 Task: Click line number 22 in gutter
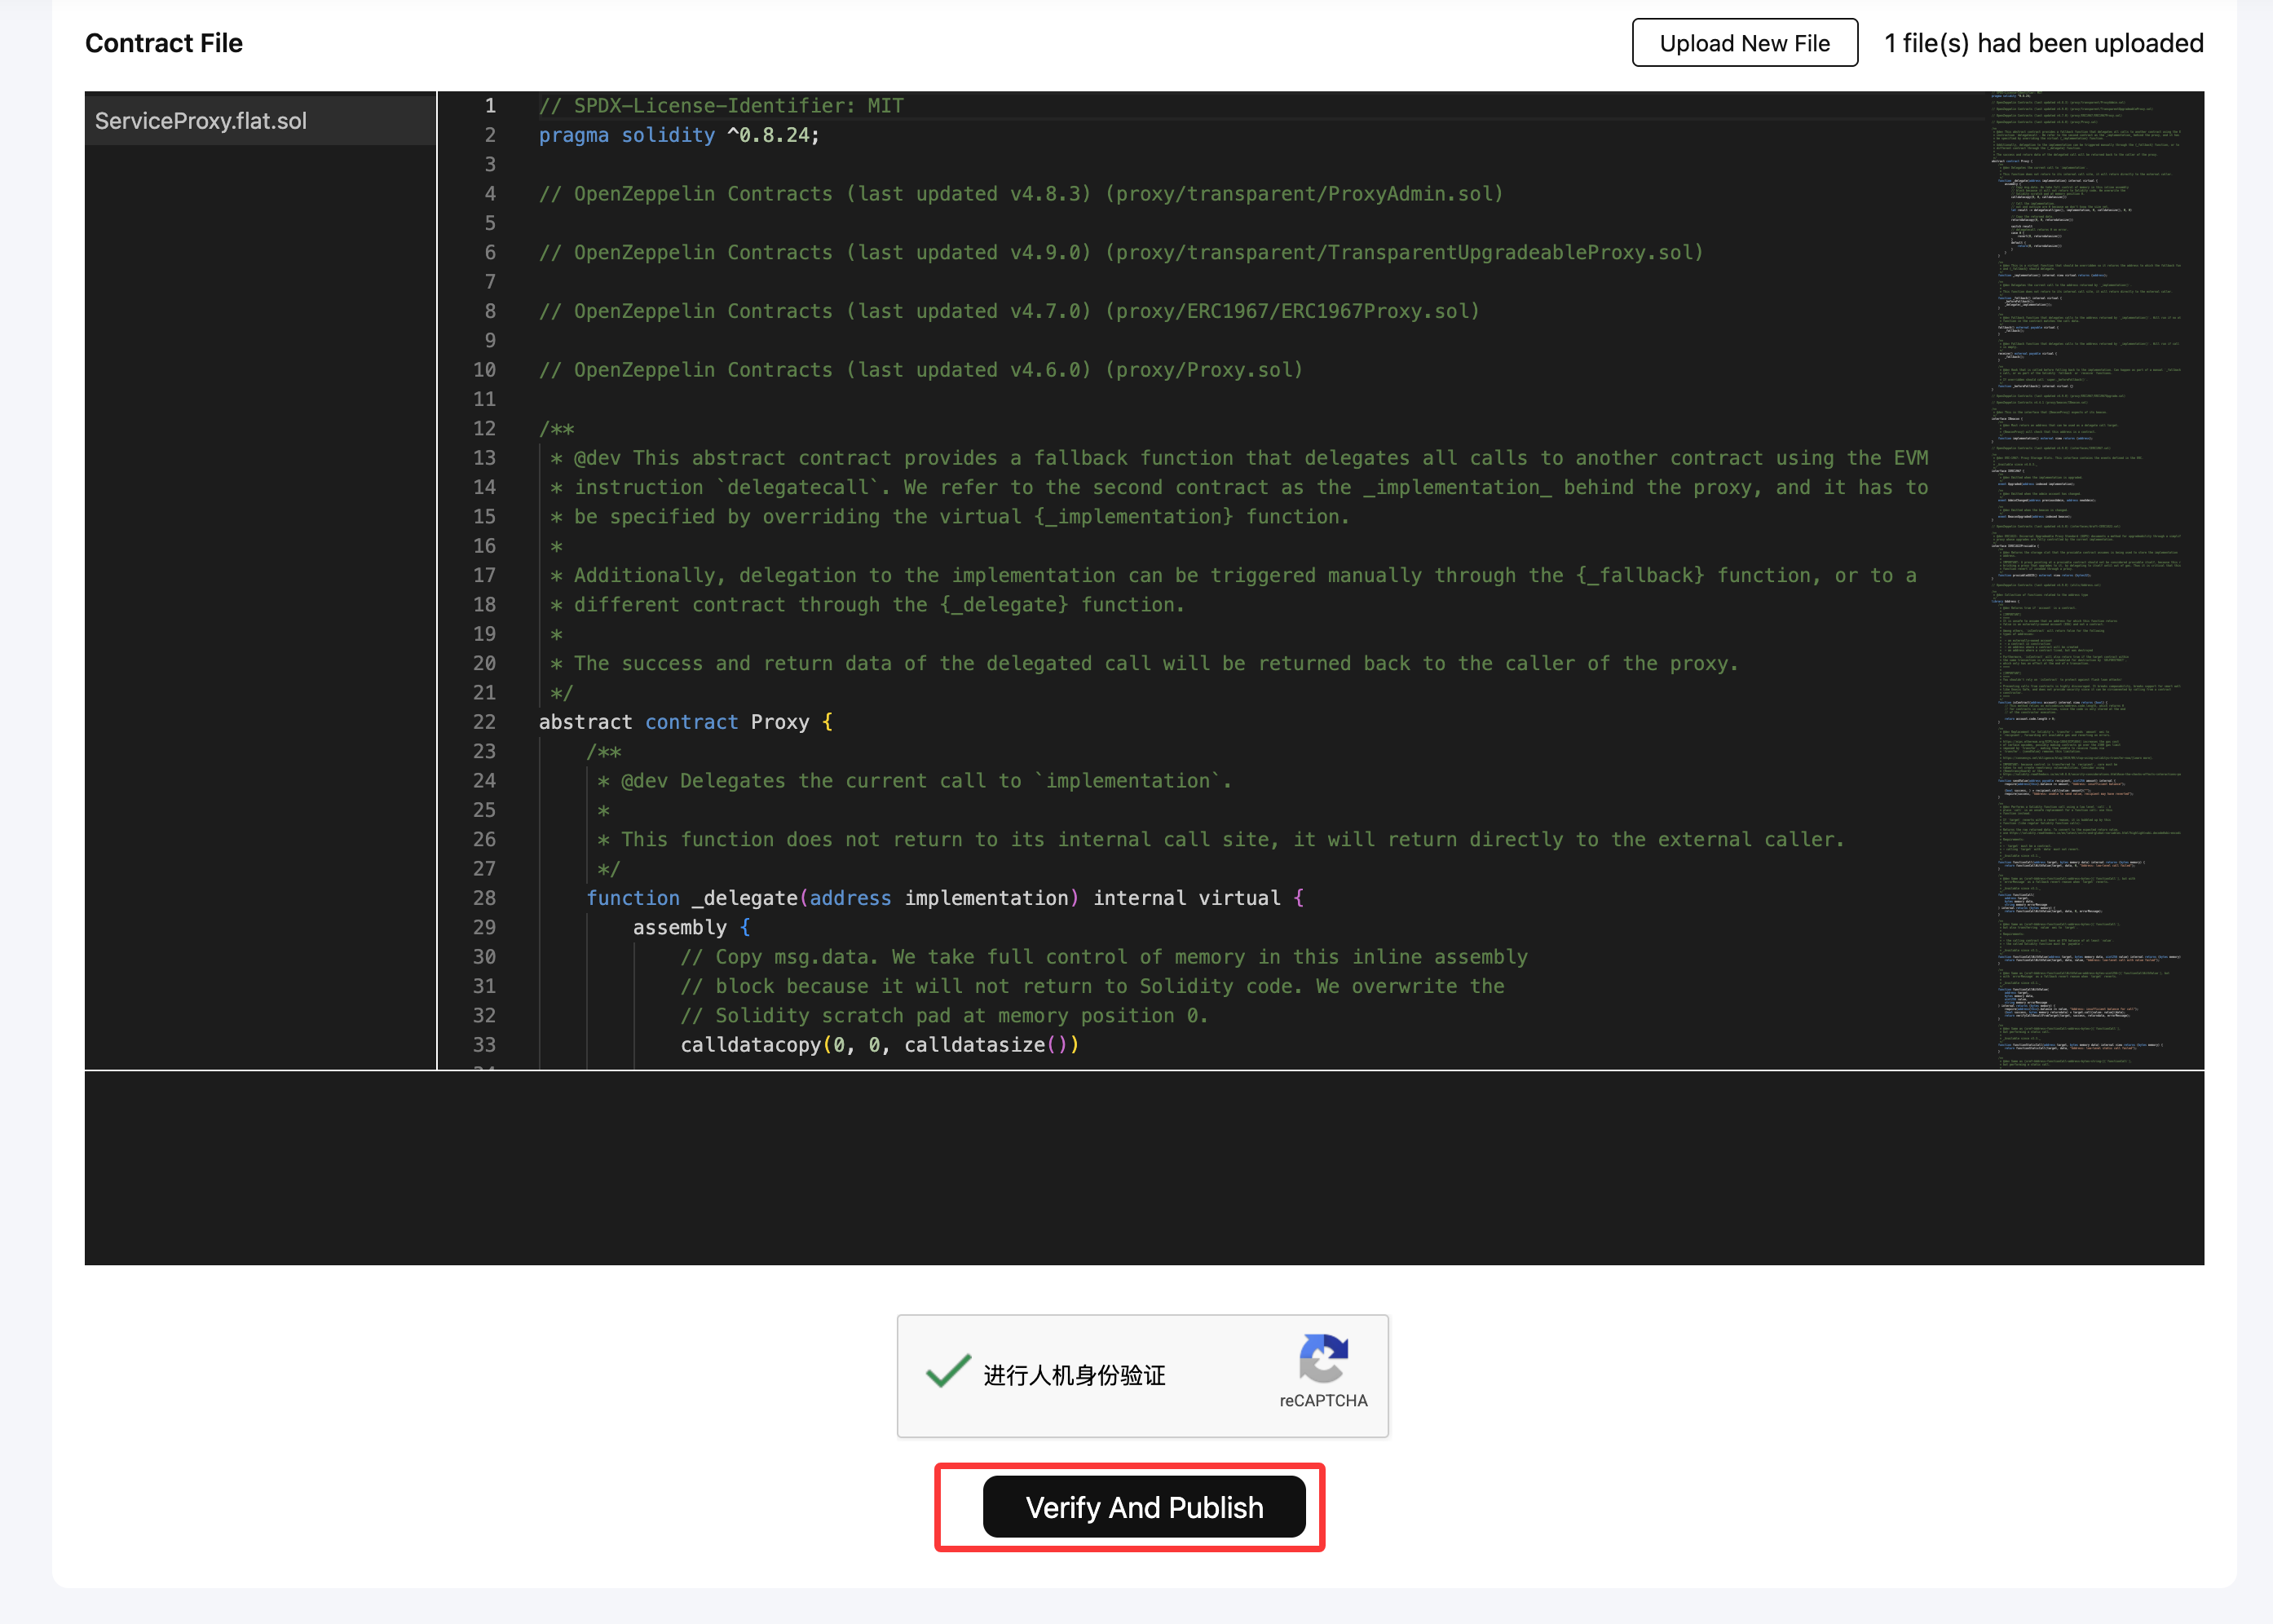pos(484,722)
